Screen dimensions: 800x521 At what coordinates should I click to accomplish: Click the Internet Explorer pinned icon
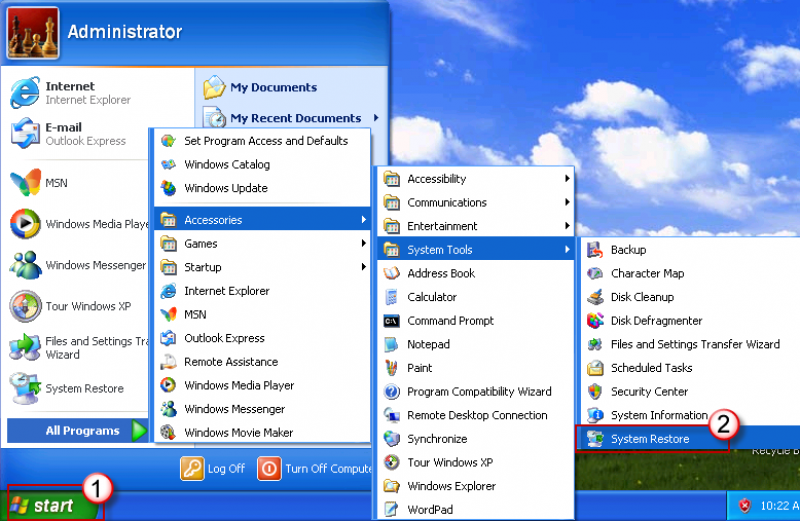[x=24, y=92]
